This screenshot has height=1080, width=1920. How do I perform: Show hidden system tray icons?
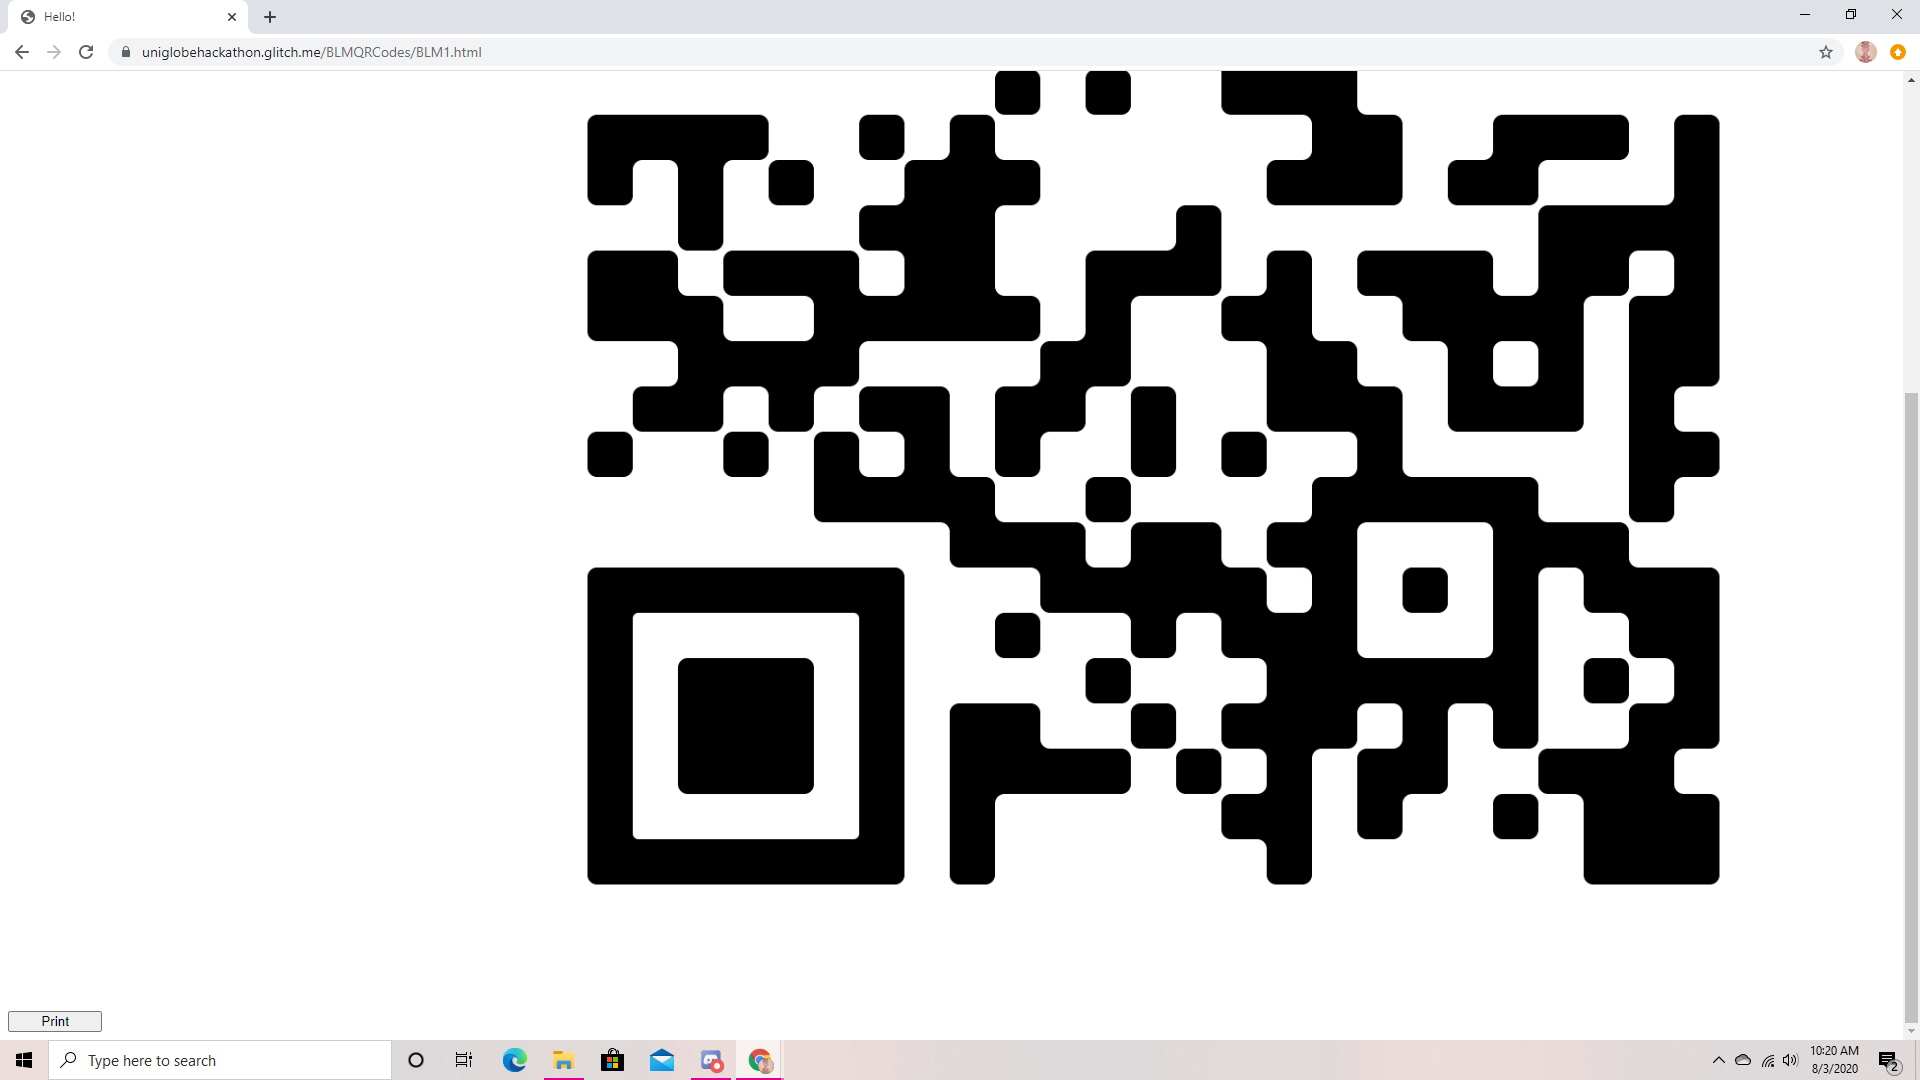tap(1718, 1060)
